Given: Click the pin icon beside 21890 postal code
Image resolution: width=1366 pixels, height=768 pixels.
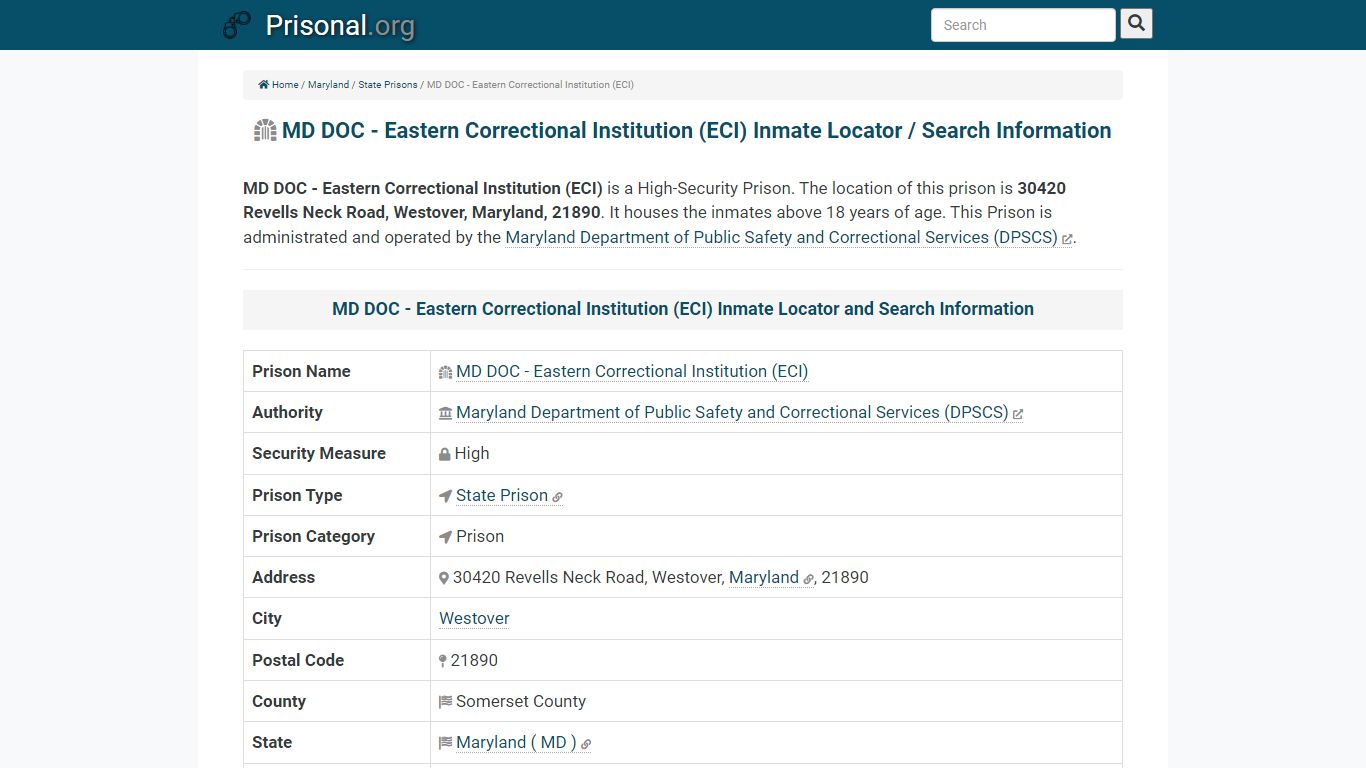Looking at the screenshot, I should (443, 661).
